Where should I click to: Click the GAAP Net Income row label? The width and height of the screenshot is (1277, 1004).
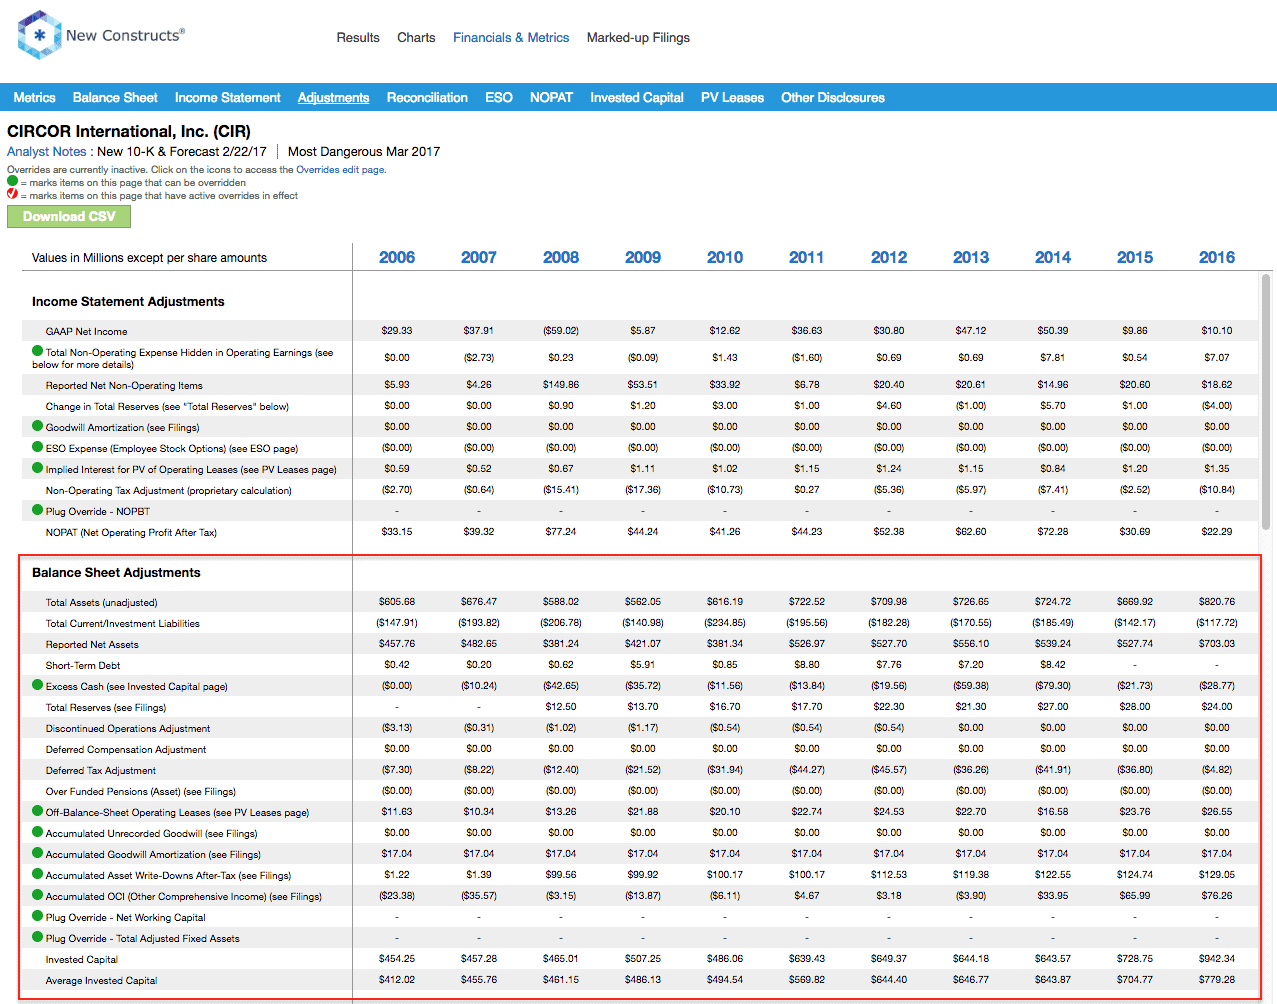click(86, 331)
